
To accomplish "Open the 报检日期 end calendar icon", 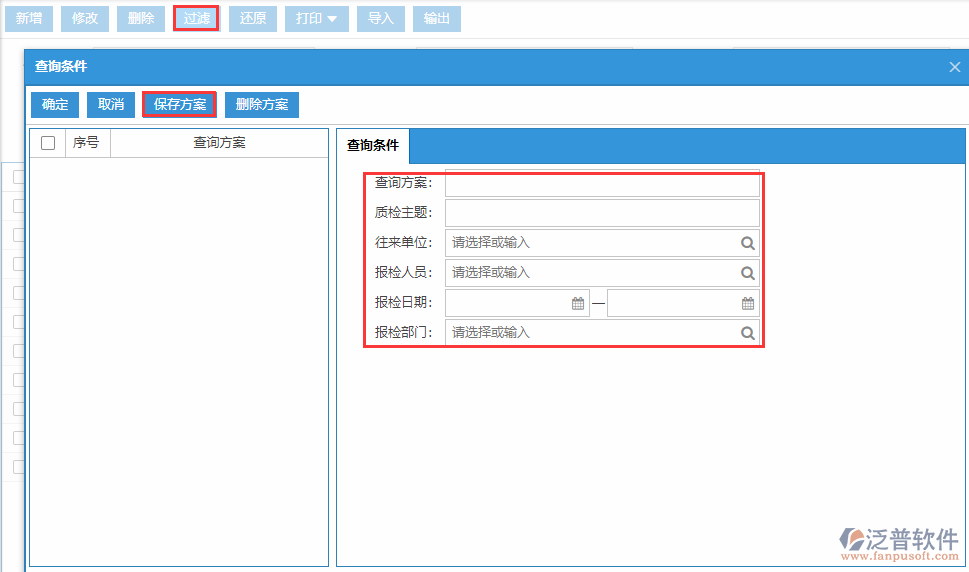I will click(748, 303).
